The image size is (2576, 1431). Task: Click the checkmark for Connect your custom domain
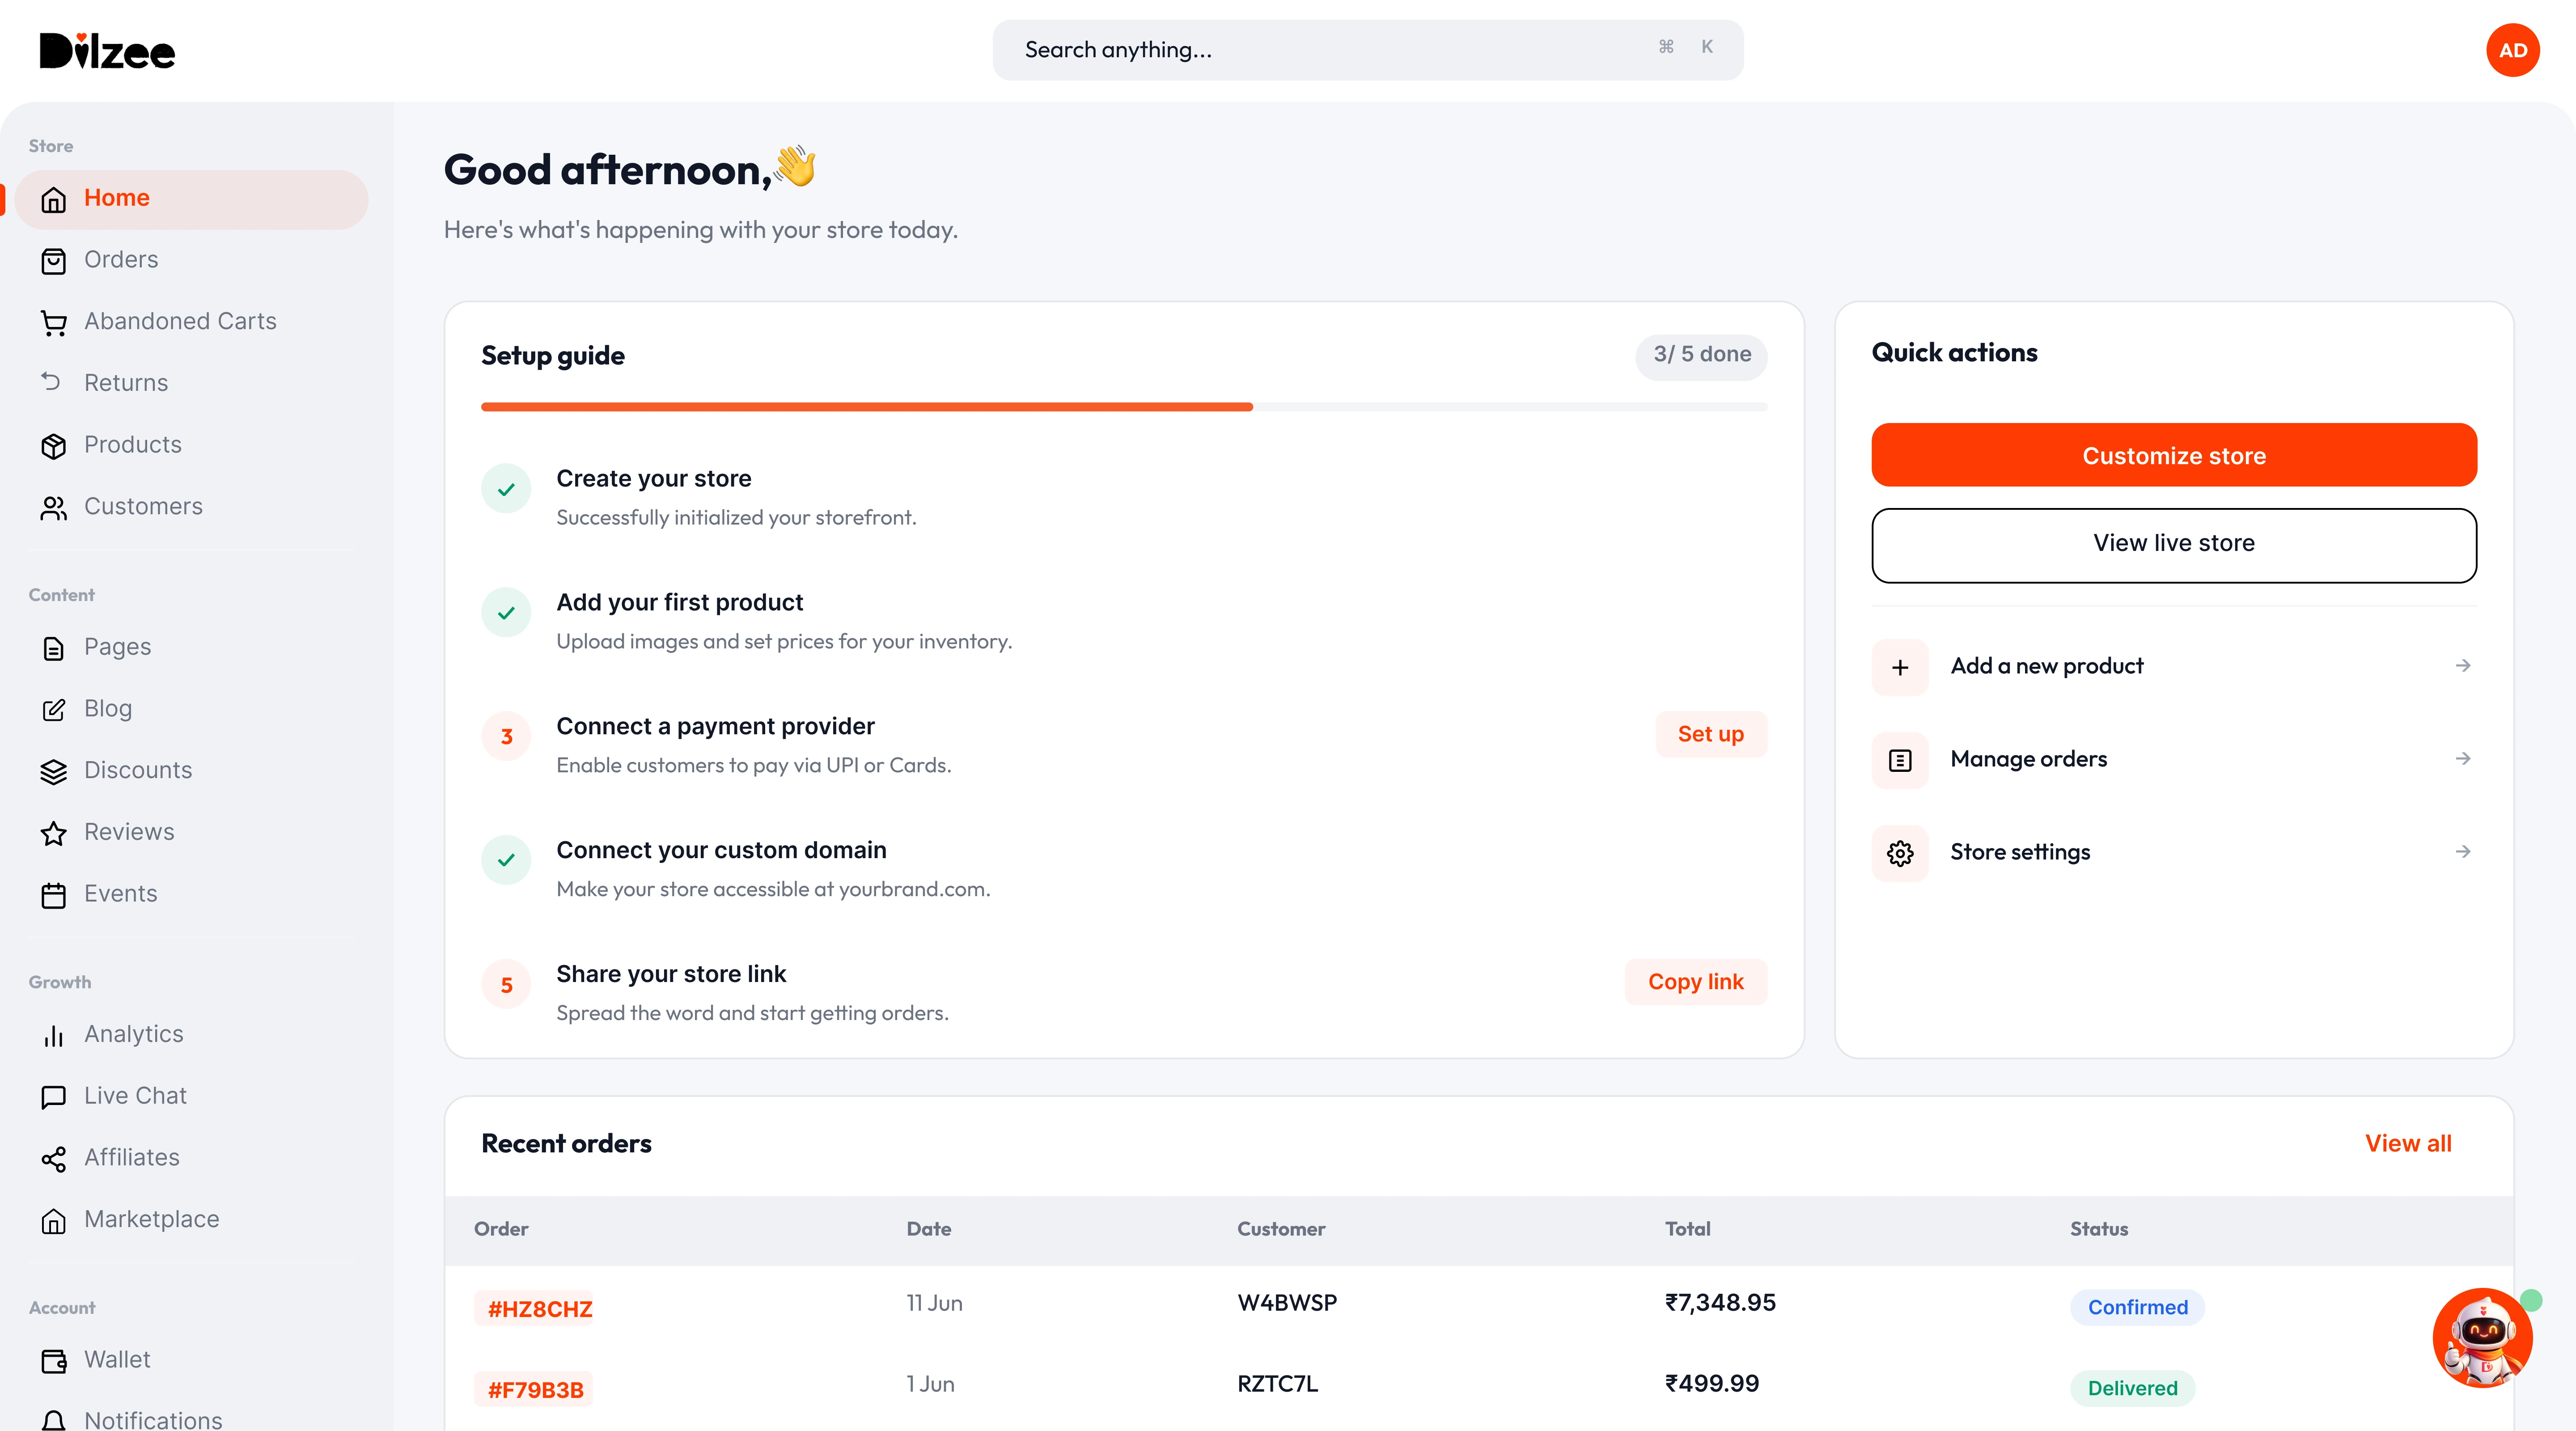click(x=506, y=860)
